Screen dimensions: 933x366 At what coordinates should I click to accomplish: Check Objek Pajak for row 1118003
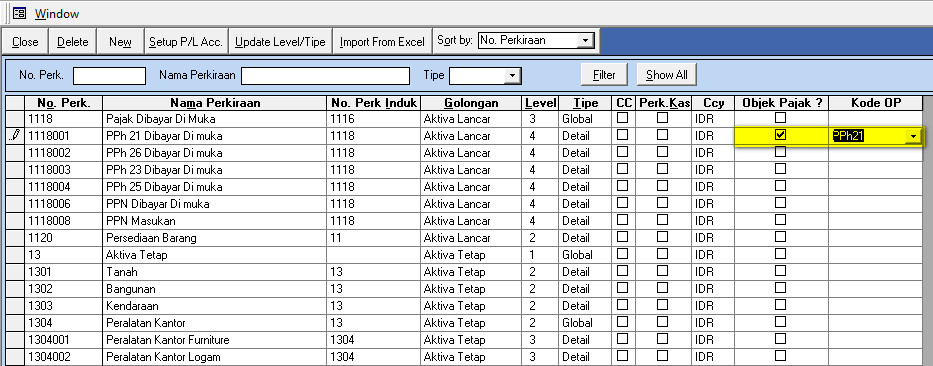coord(781,169)
